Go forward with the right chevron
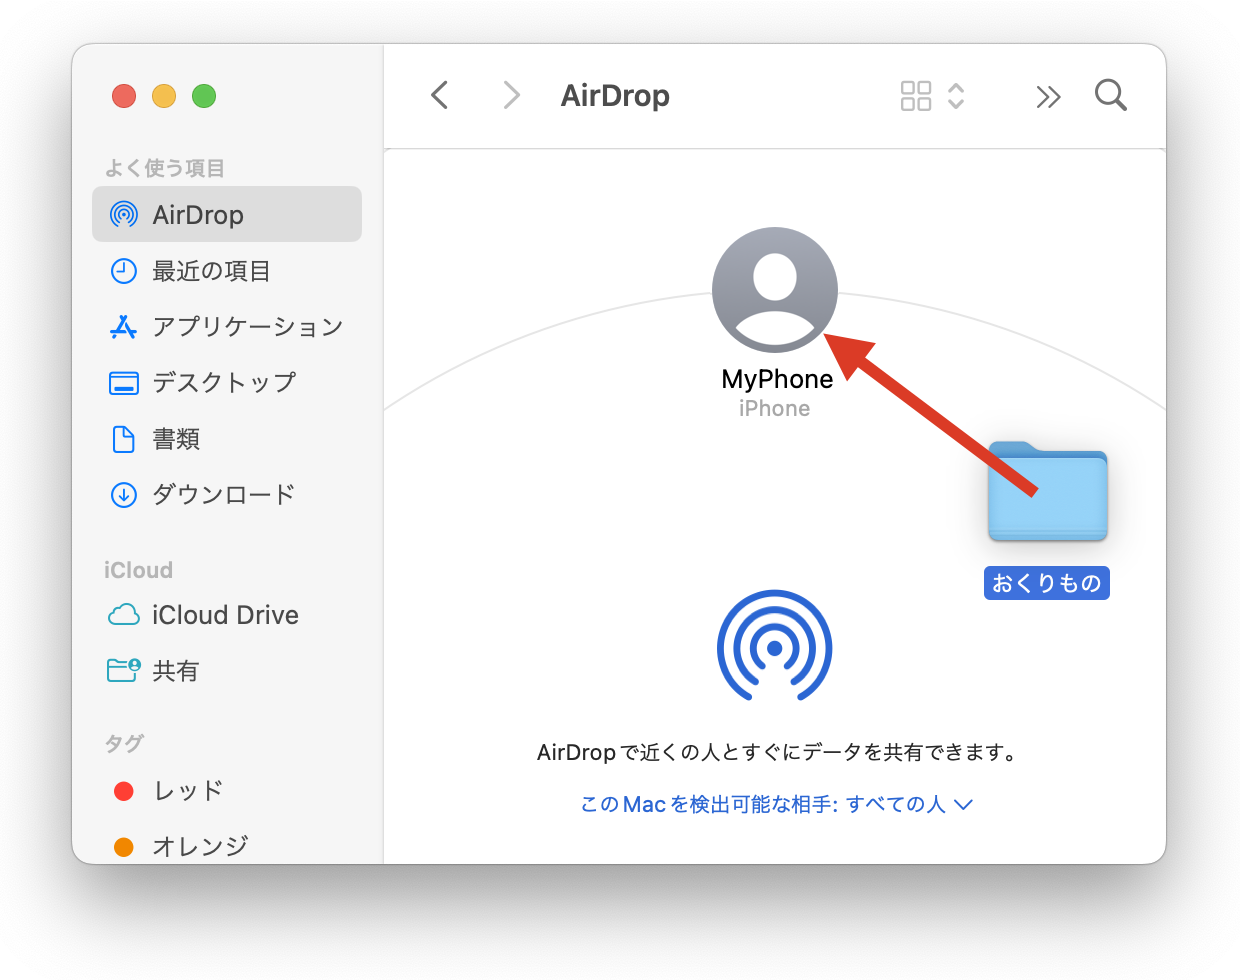 tap(511, 95)
